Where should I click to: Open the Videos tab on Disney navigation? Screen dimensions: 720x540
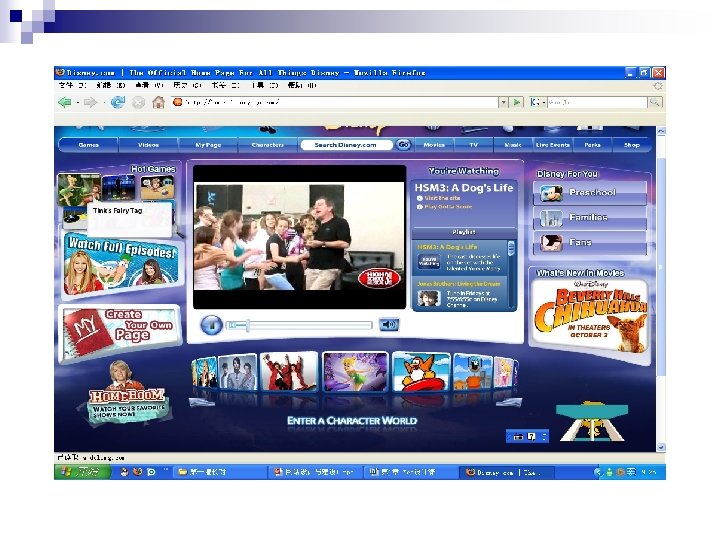tap(148, 145)
